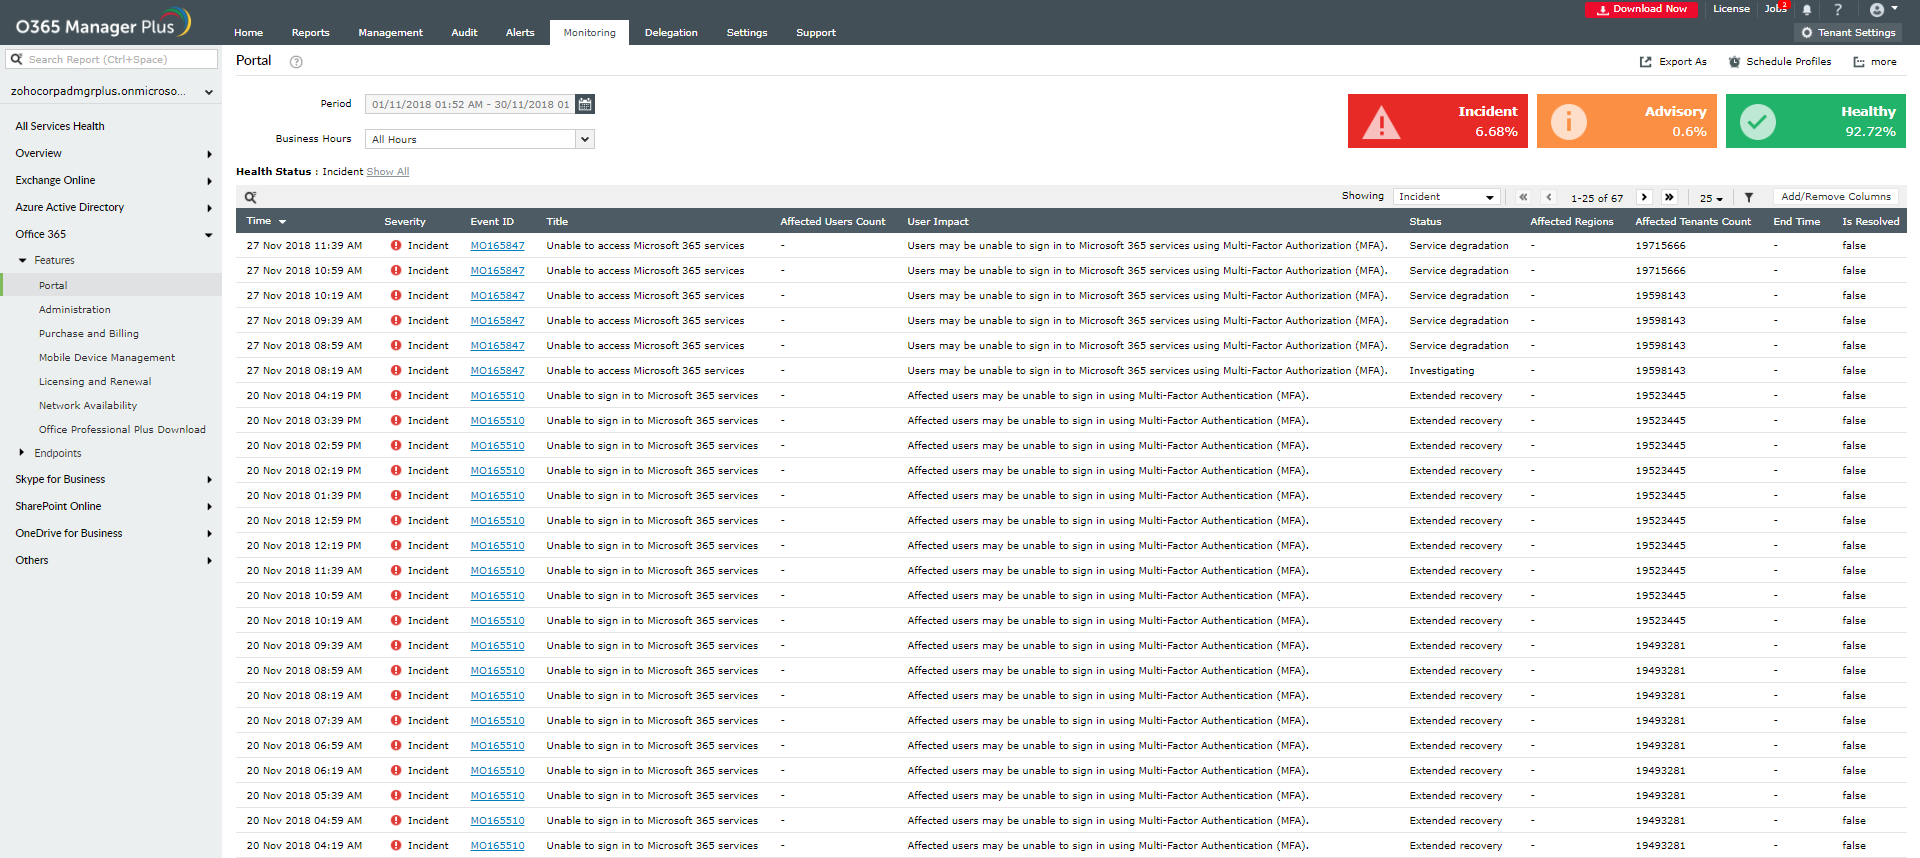Click the Incident warning triangle tile icon
The width and height of the screenshot is (1920, 858).
1381,122
